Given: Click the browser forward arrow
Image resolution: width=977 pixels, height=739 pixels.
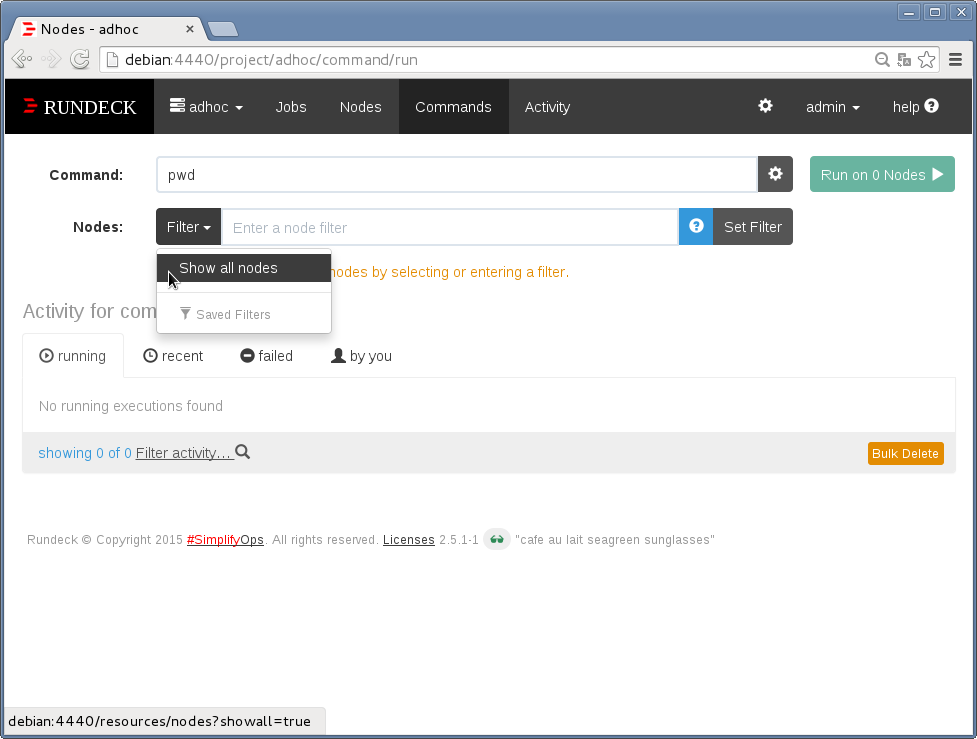Looking at the screenshot, I should coord(51,59).
